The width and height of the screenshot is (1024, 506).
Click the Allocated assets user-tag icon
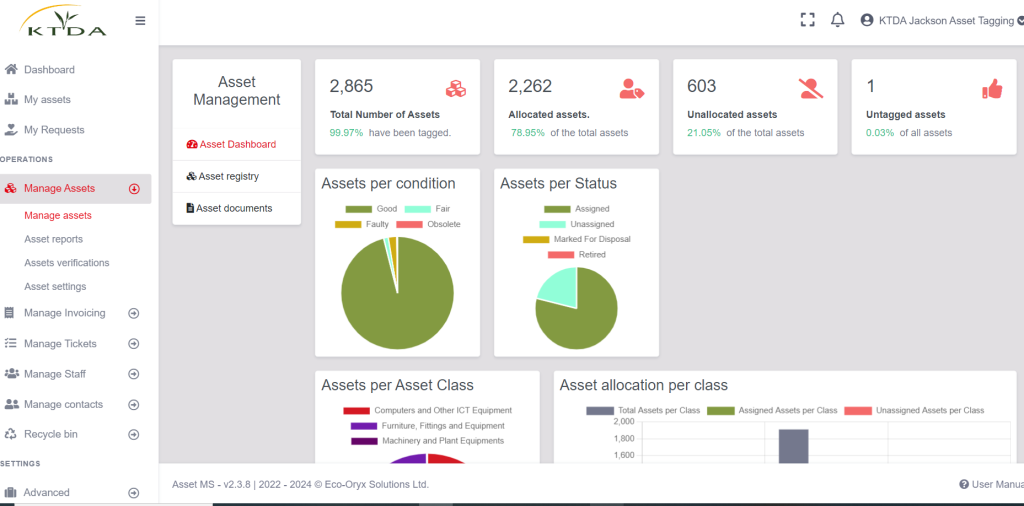pos(631,88)
